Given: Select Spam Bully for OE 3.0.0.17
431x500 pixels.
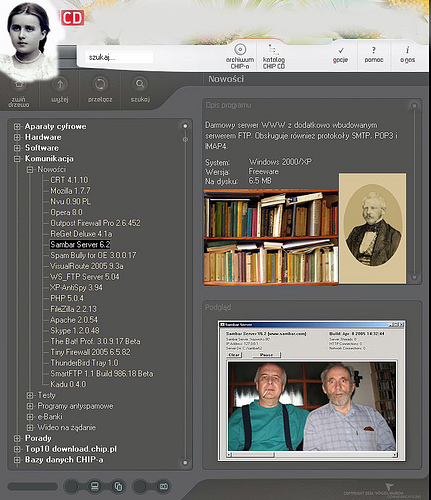Looking at the screenshot, I should (x=93, y=255).
